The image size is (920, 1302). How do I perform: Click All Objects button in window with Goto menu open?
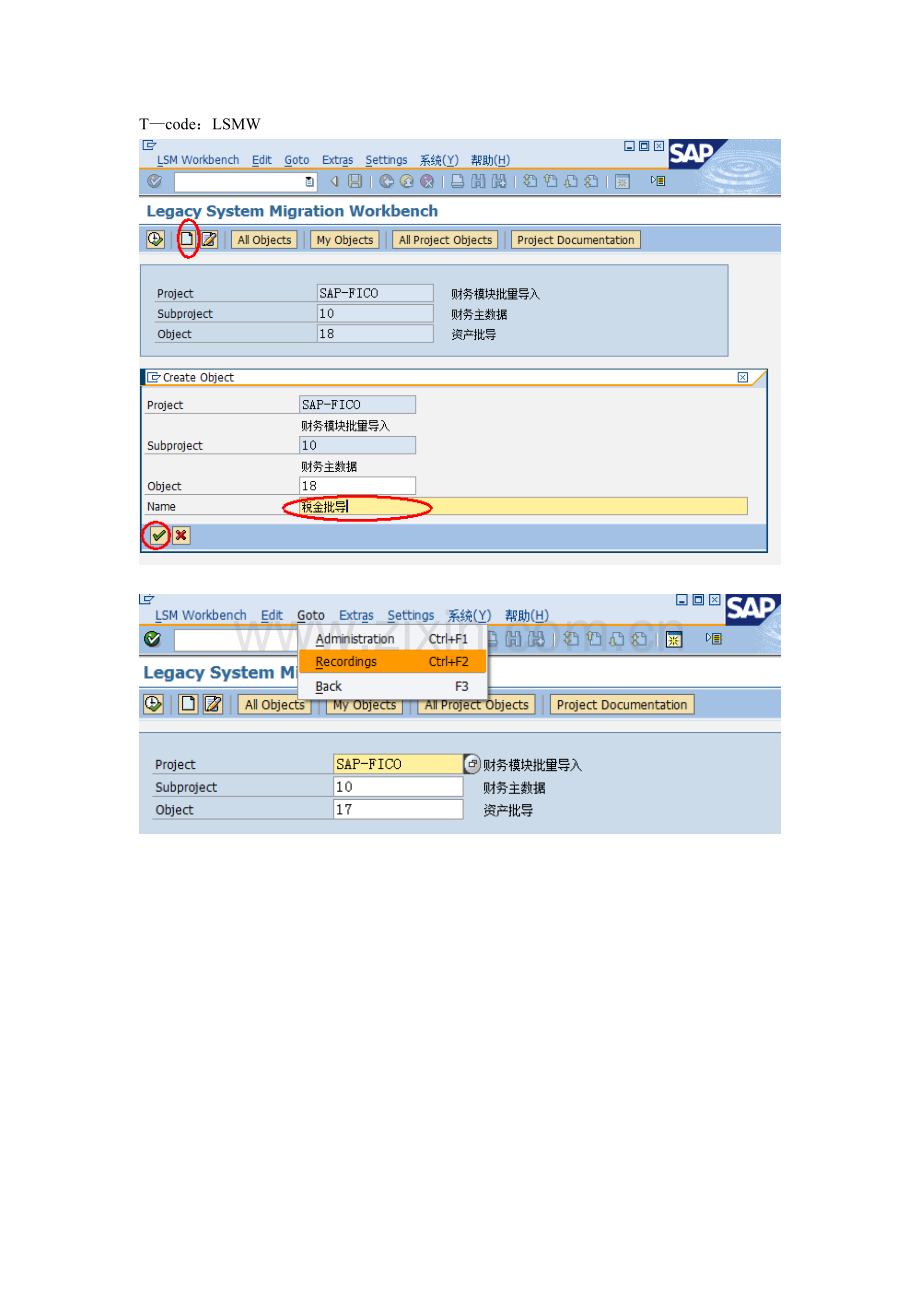coord(275,705)
